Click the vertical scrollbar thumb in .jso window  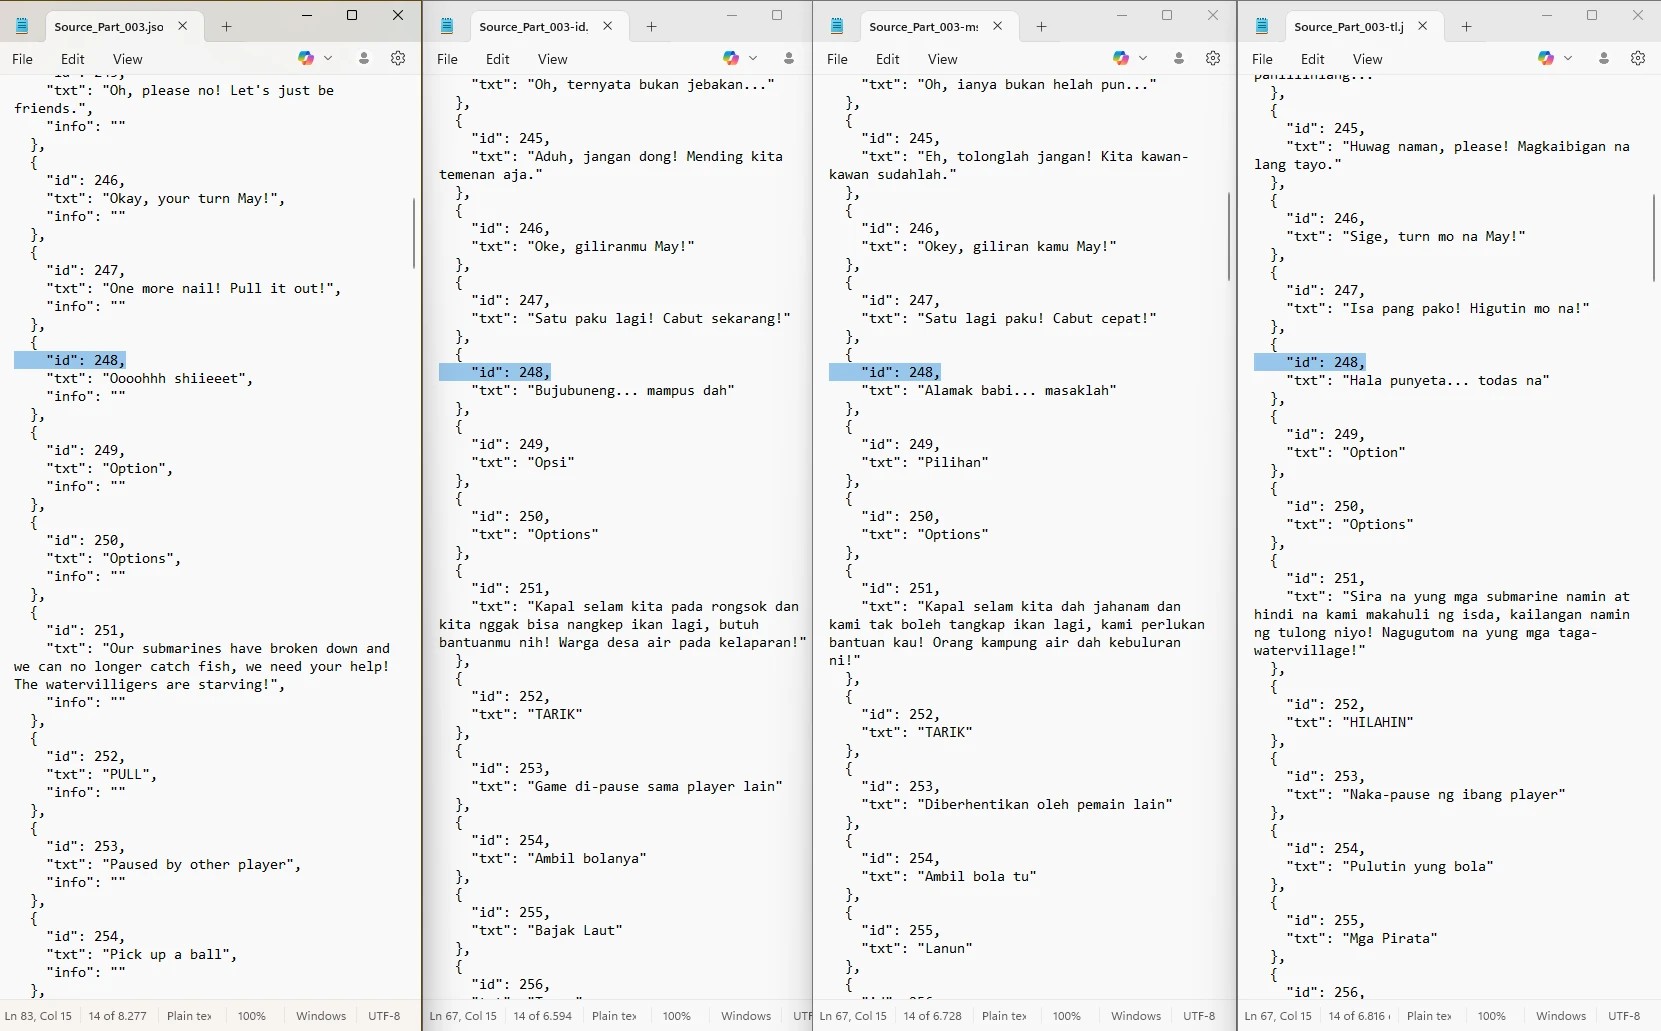tap(414, 233)
